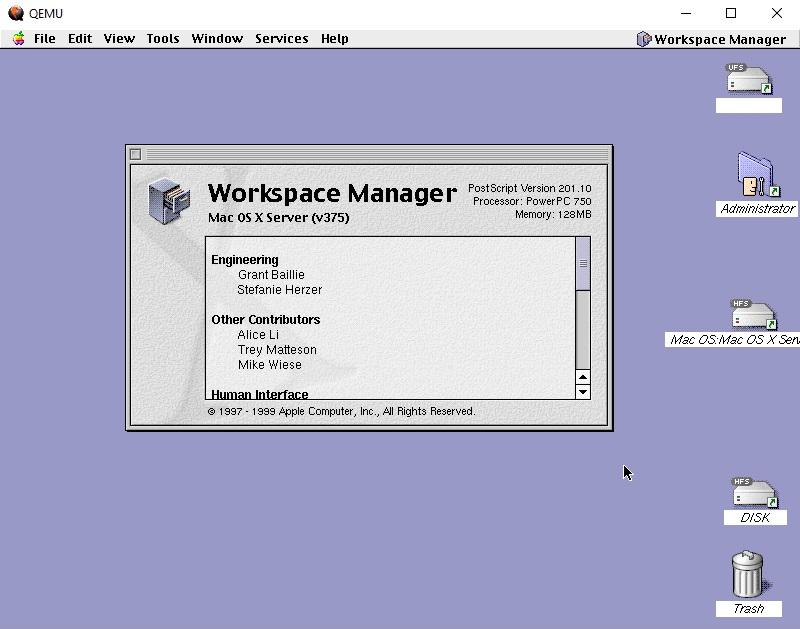Open the File menu

pyautogui.click(x=45, y=39)
